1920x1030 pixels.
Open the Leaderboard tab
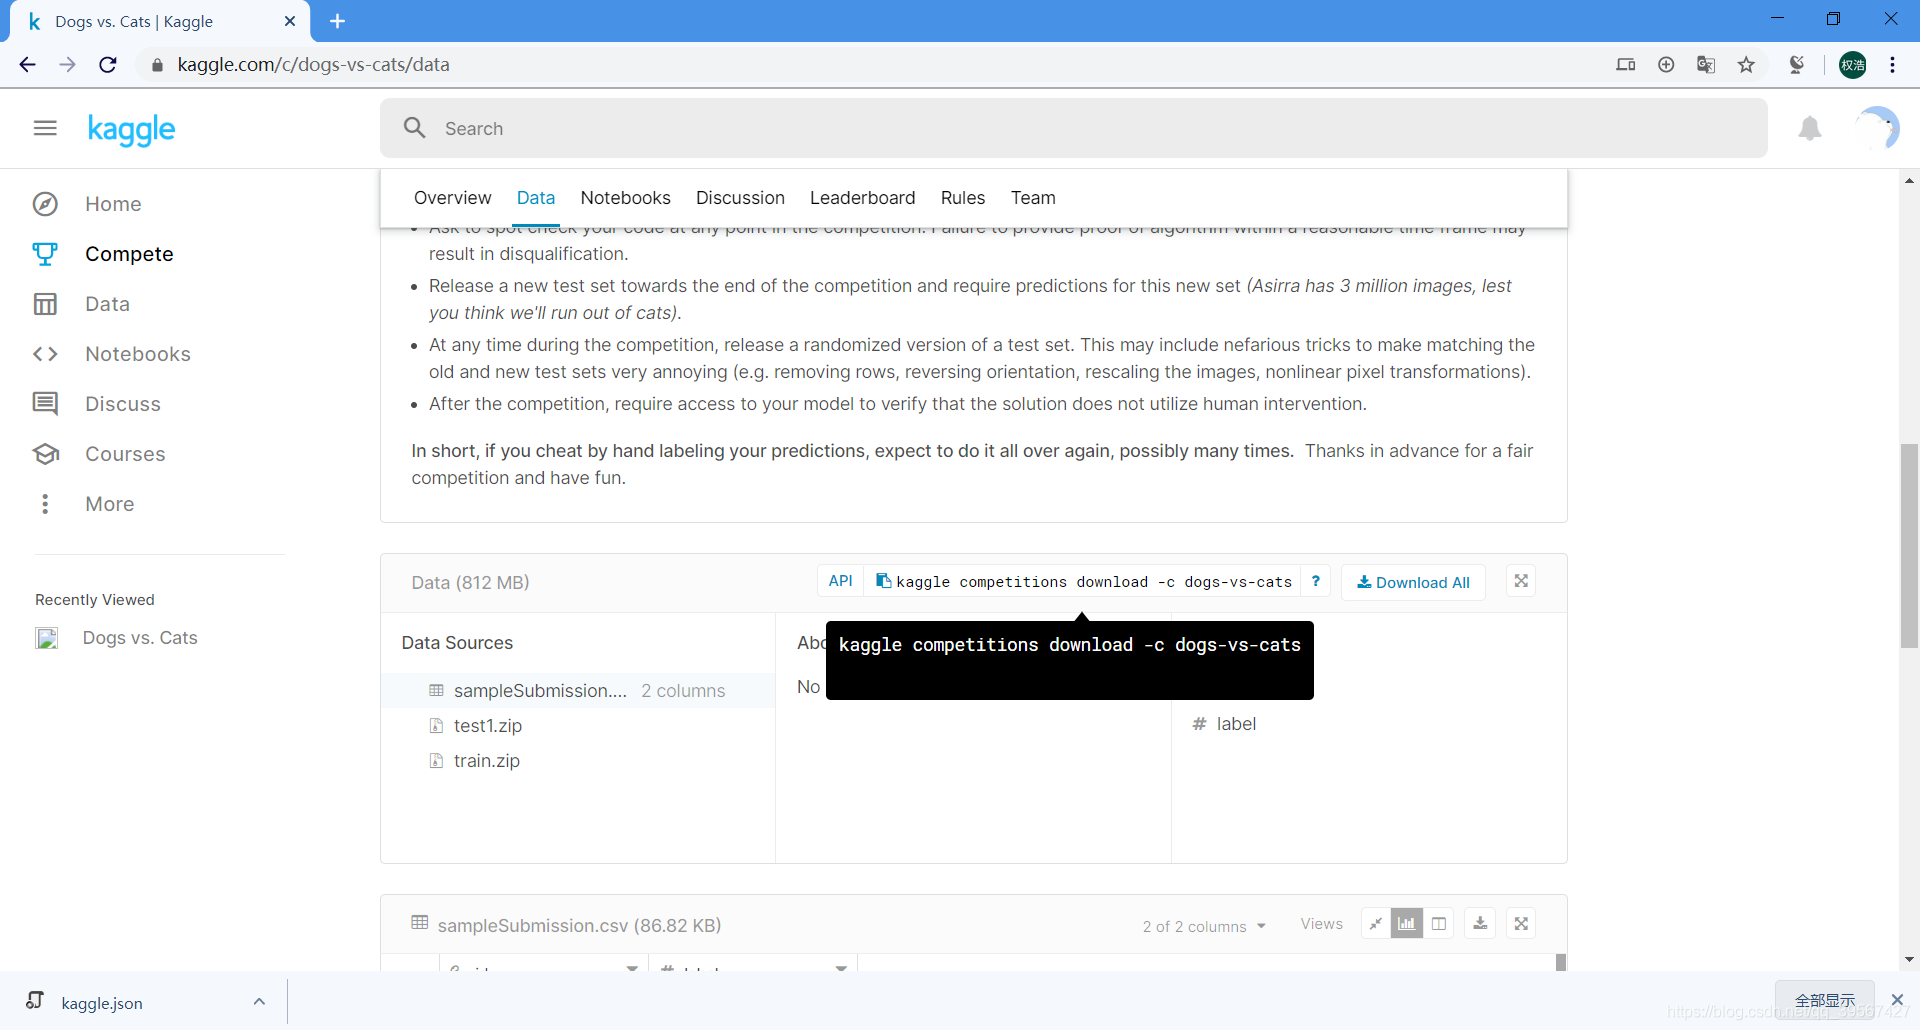point(862,198)
